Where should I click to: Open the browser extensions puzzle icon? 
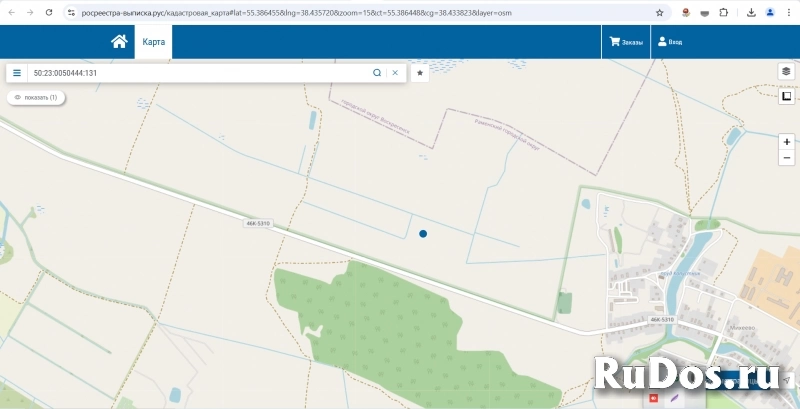pyautogui.click(x=724, y=12)
